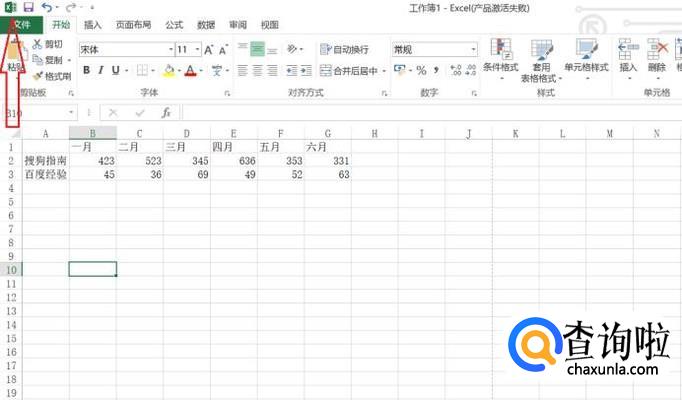This screenshot has width=682, height=400.
Task: Open font color dropdown arrow
Action: [201, 70]
